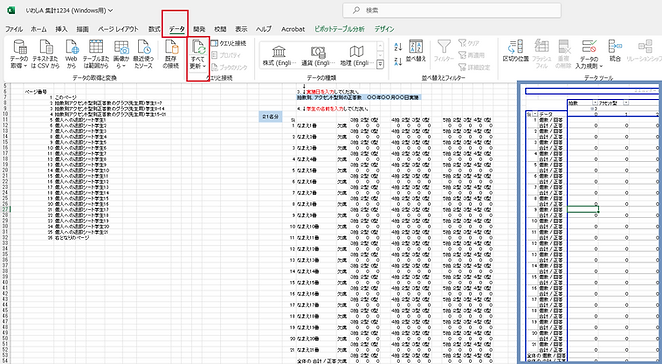The width and height of the screenshot is (662, 364).
Task: Open file name dropdown in title bar
Action: pos(111,10)
